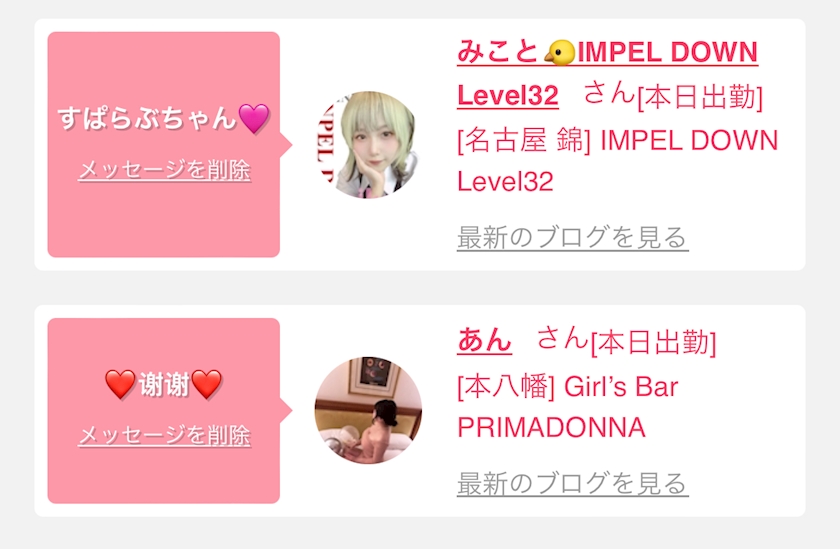Click the underlined Level32 name link
This screenshot has height=549, width=840.
click(508, 96)
